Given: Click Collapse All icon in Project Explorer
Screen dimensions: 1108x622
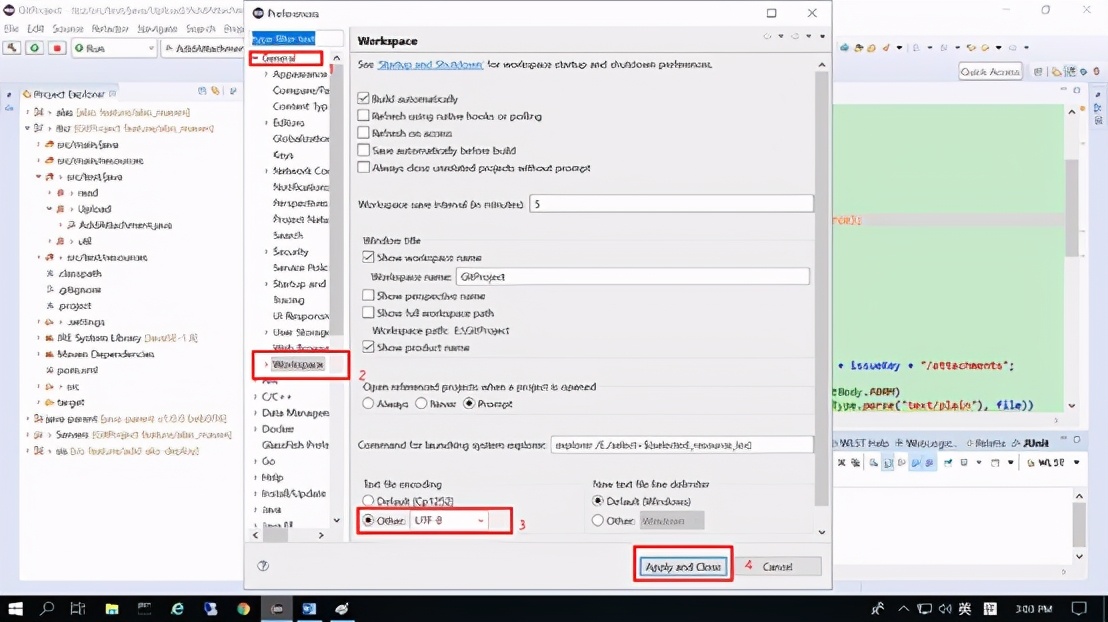Looking at the screenshot, I should click(x=202, y=91).
